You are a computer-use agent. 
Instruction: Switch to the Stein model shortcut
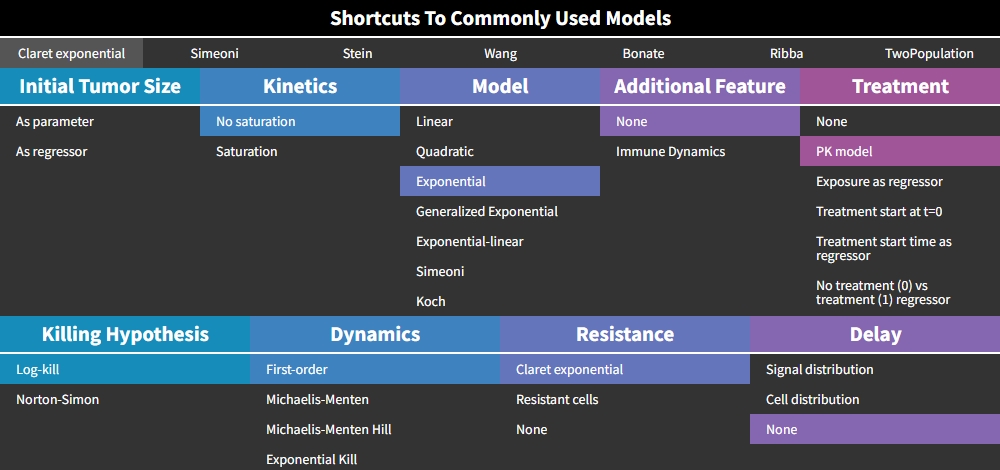(x=357, y=53)
